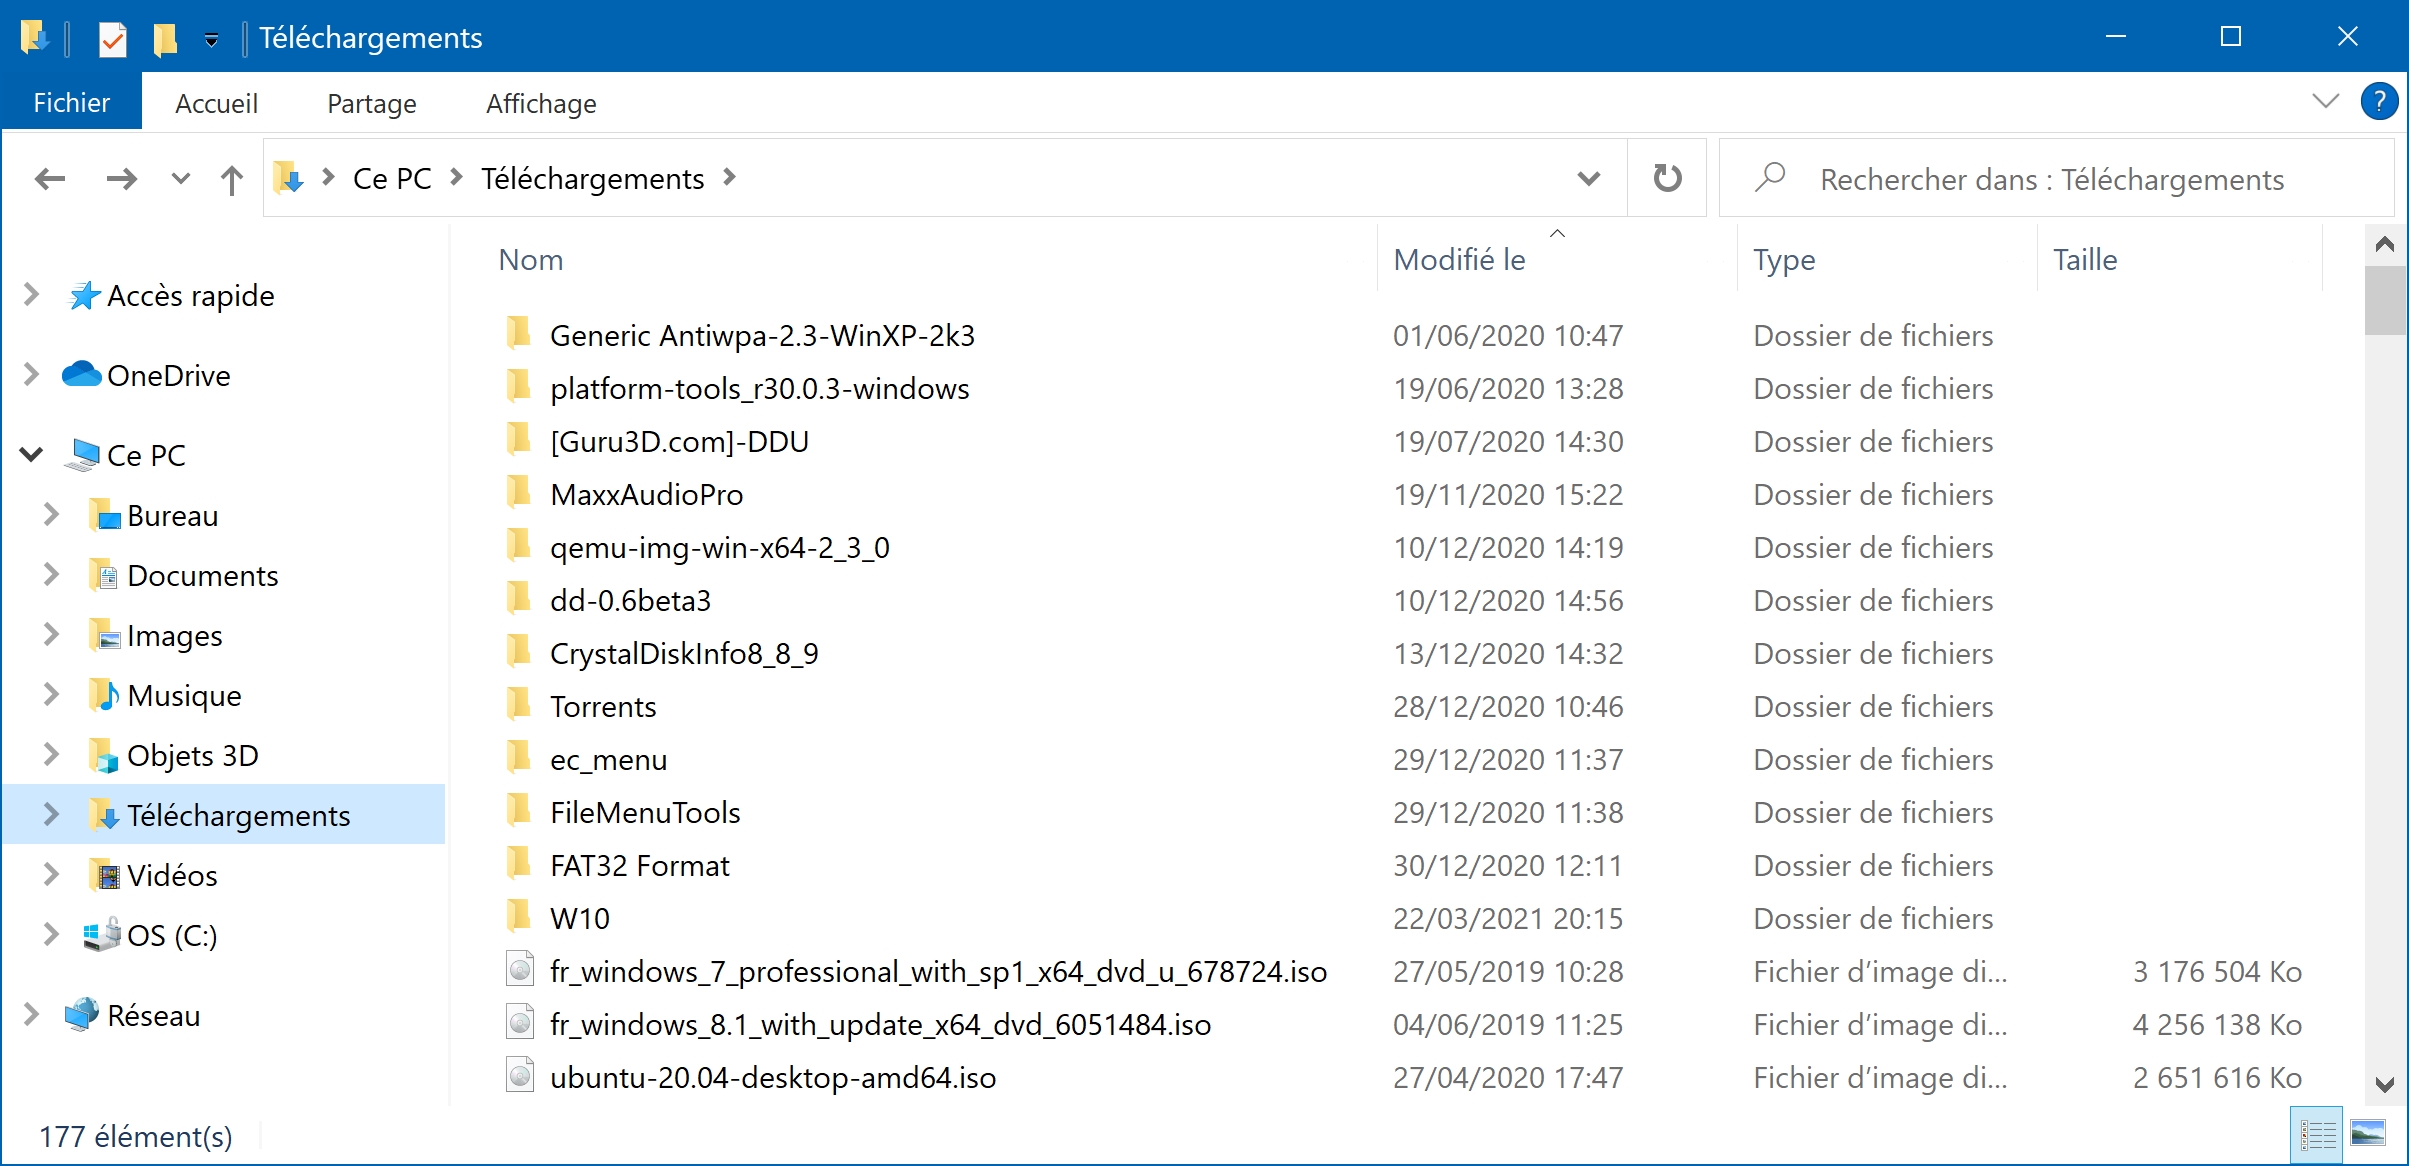Go forward with the right arrow
2409x1166 pixels.
(x=122, y=179)
